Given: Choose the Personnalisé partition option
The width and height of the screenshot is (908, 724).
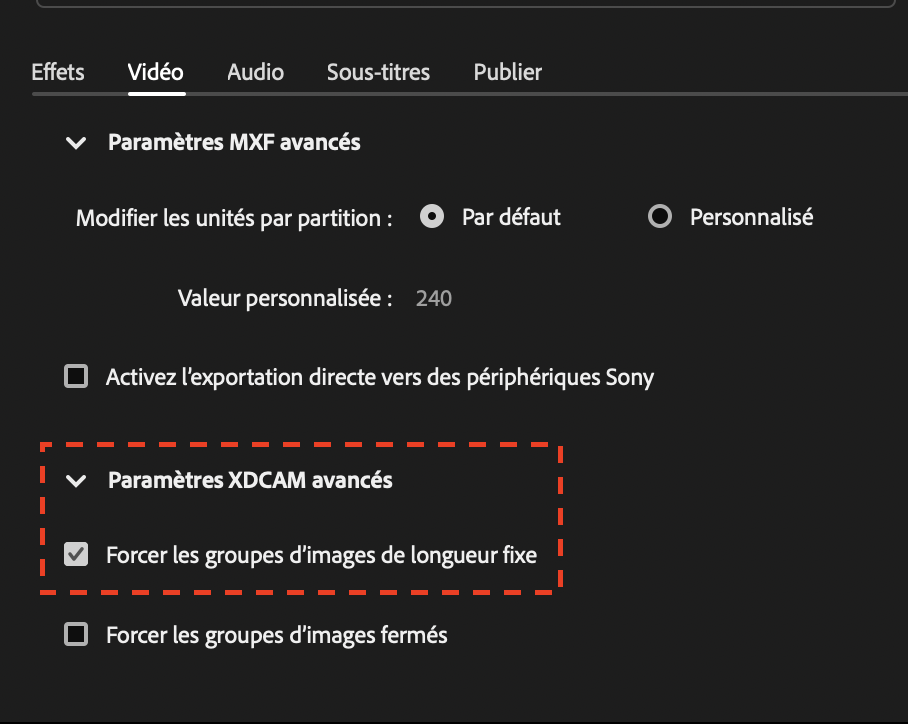Looking at the screenshot, I should (660, 216).
